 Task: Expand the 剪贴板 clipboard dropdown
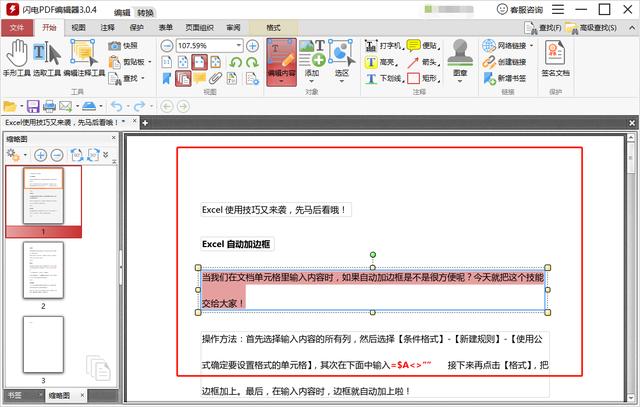pos(147,61)
